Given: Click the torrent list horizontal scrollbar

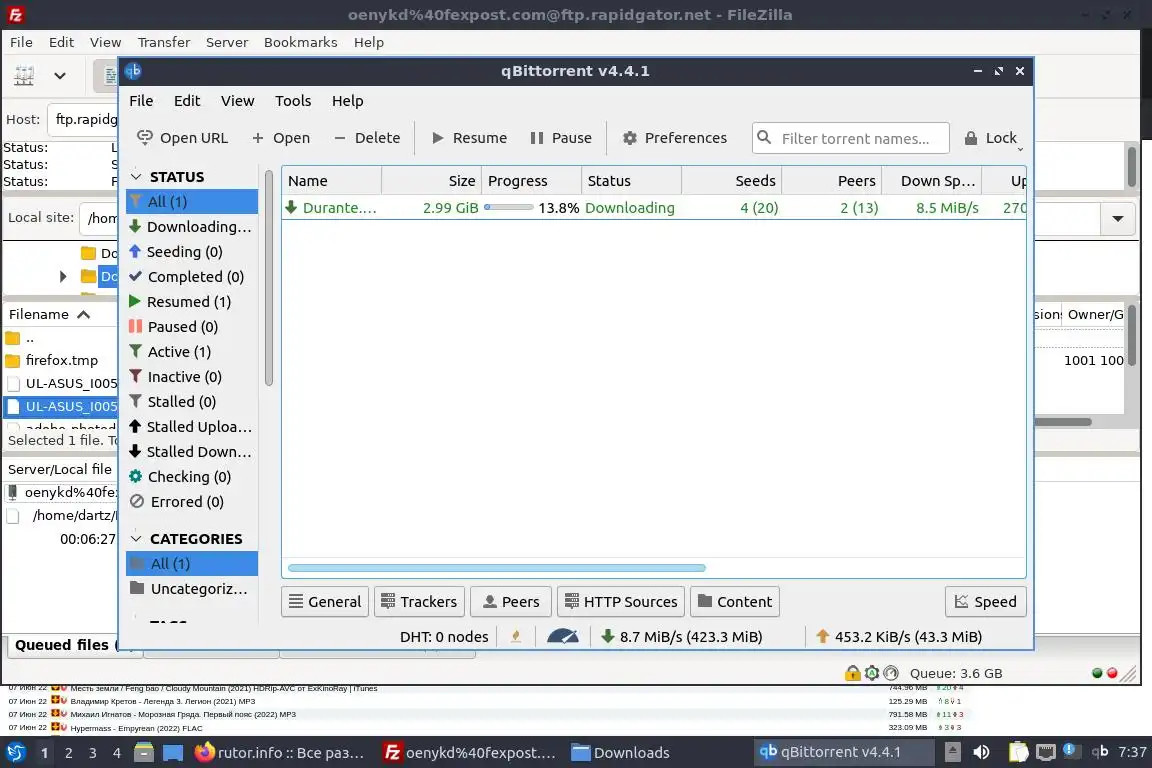Looking at the screenshot, I should point(497,567).
